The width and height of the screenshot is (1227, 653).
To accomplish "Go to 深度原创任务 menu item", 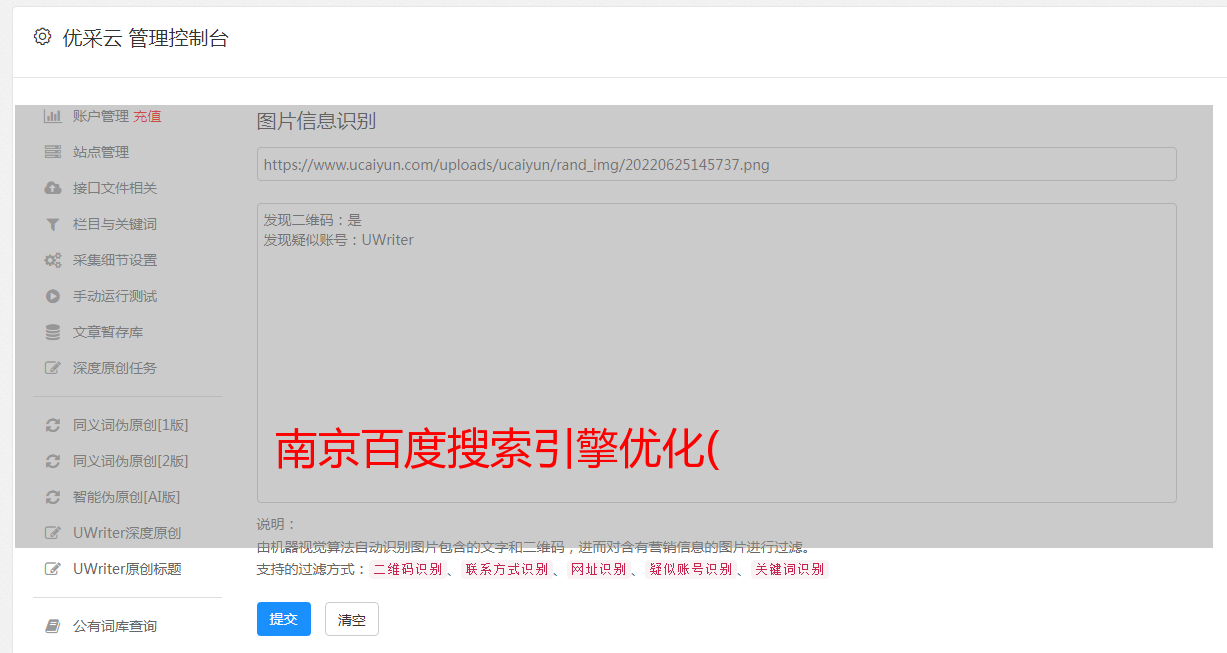I will tap(115, 368).
